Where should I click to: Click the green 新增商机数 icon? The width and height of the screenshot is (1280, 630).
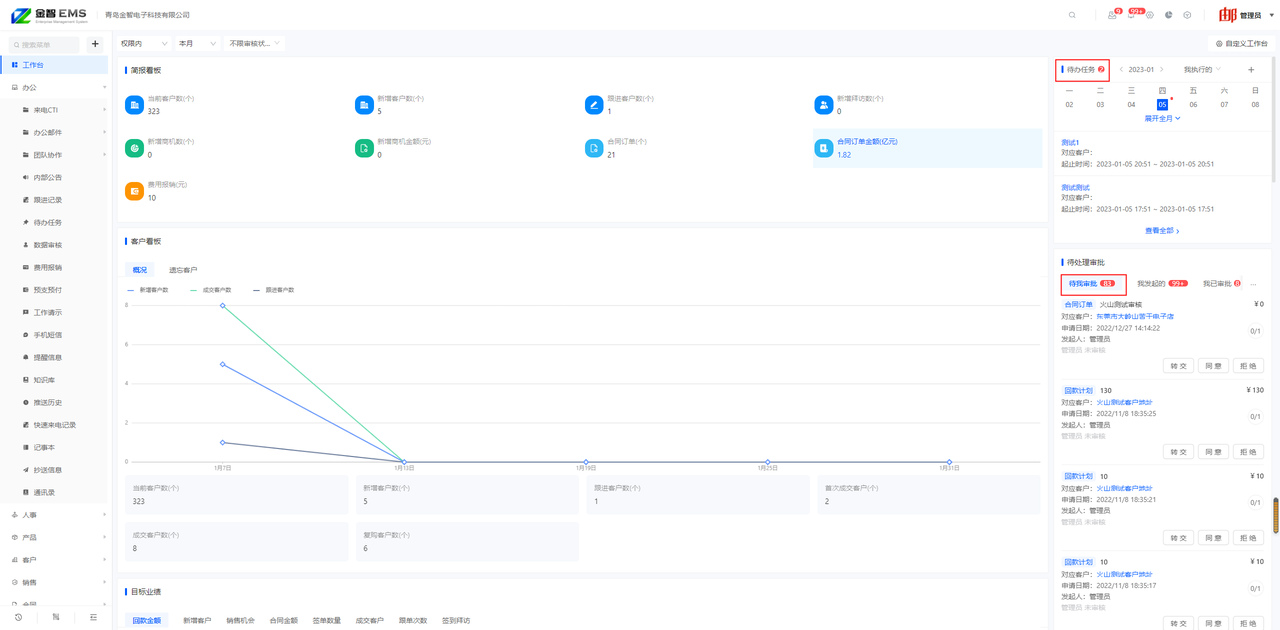click(134, 148)
